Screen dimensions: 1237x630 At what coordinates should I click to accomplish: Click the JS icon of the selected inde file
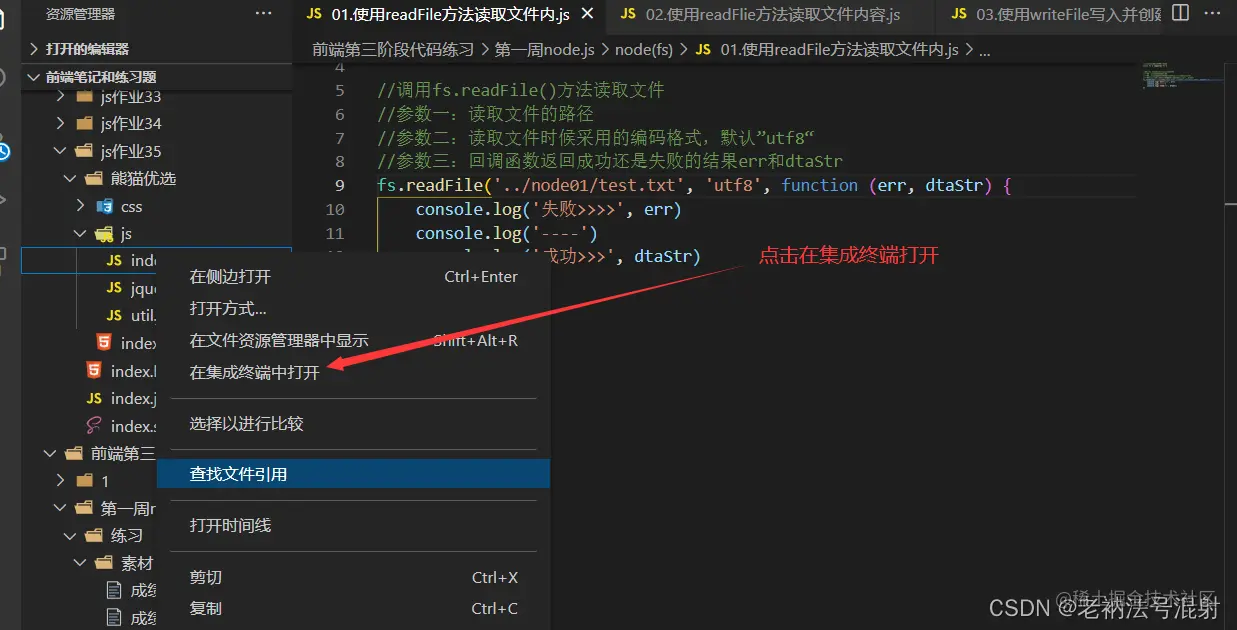pos(115,260)
